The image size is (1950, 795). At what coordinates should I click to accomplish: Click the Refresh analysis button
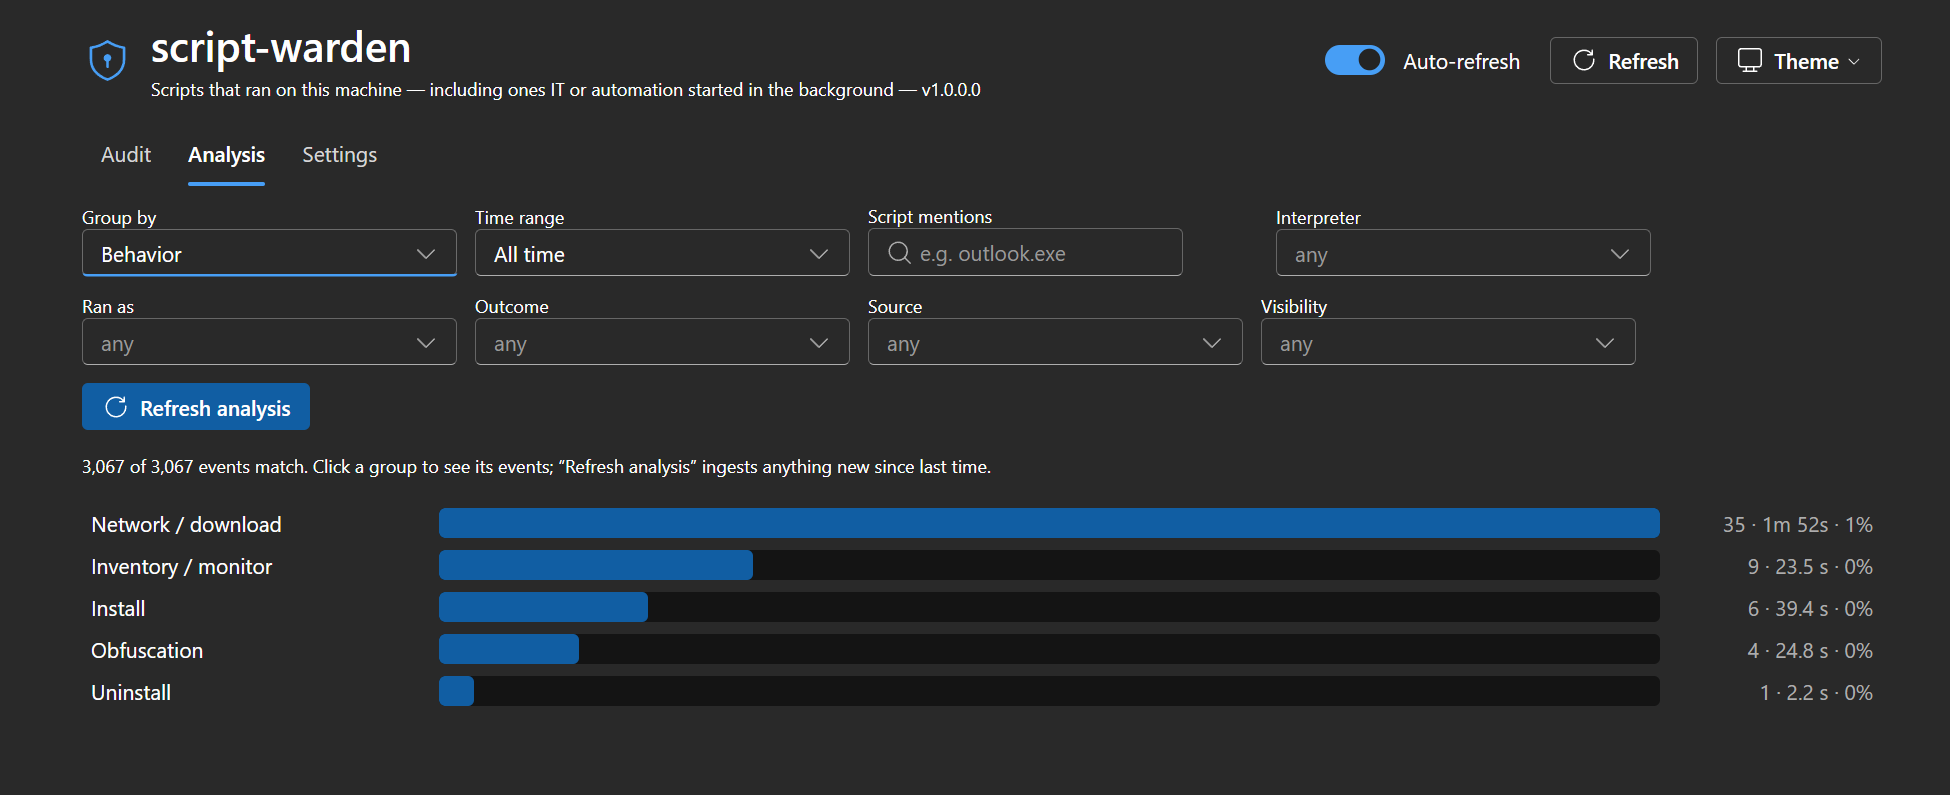click(196, 407)
